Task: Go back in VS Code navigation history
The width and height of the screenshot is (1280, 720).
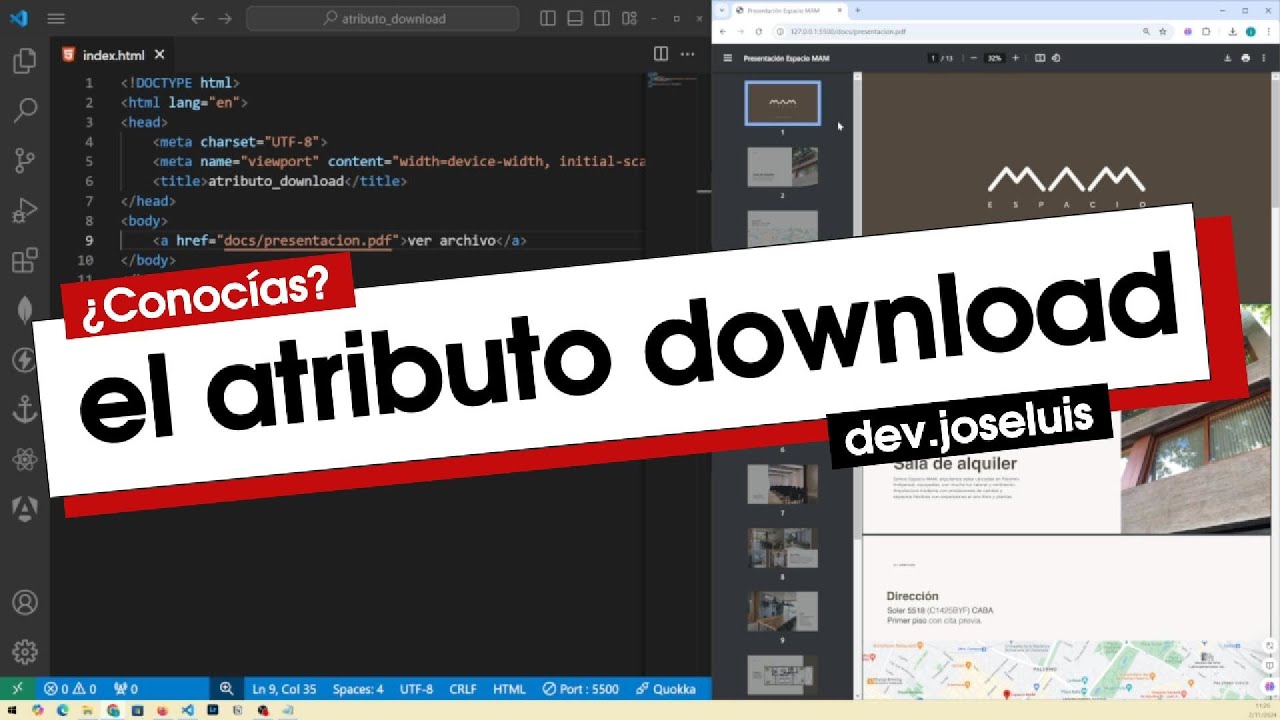Action: 197,18
